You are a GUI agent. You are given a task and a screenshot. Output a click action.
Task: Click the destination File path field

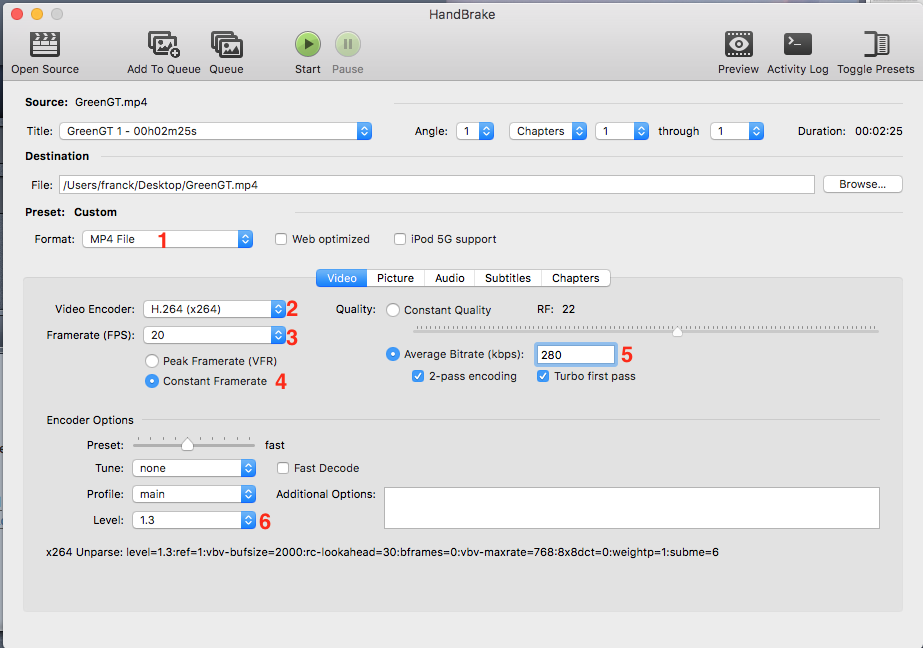437,185
